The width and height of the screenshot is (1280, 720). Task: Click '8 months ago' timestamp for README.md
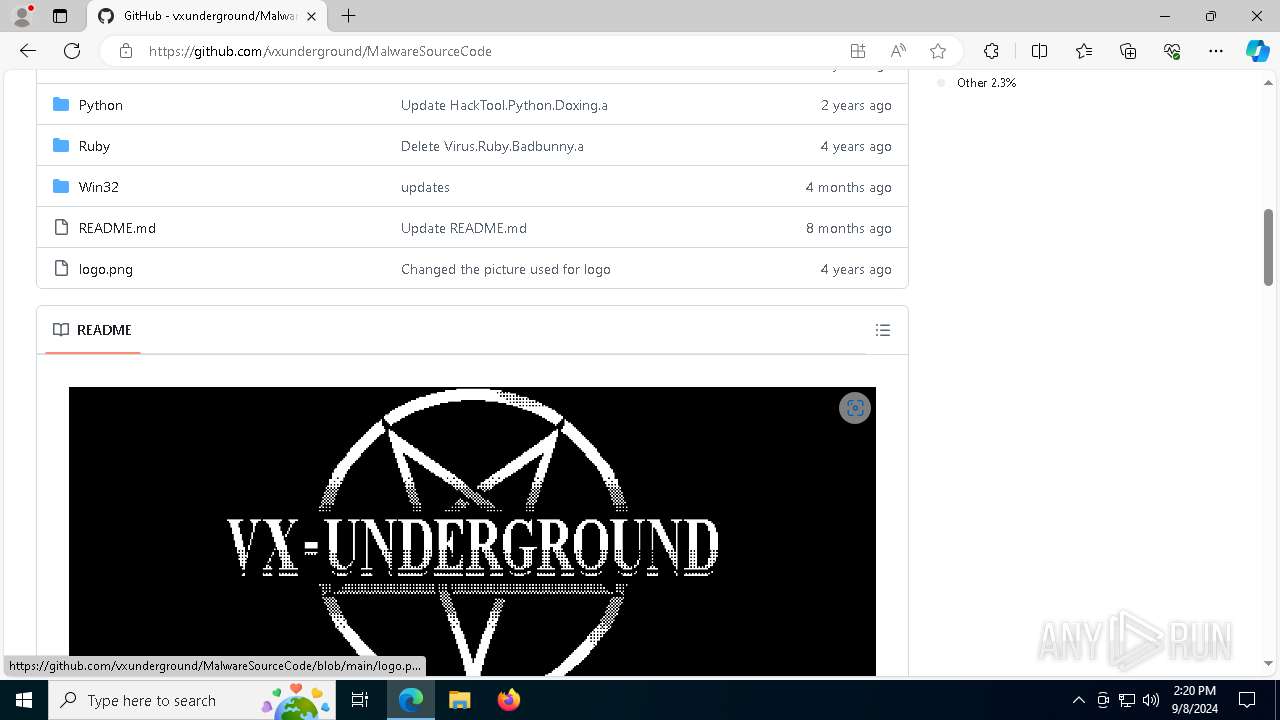pyautogui.click(x=849, y=228)
